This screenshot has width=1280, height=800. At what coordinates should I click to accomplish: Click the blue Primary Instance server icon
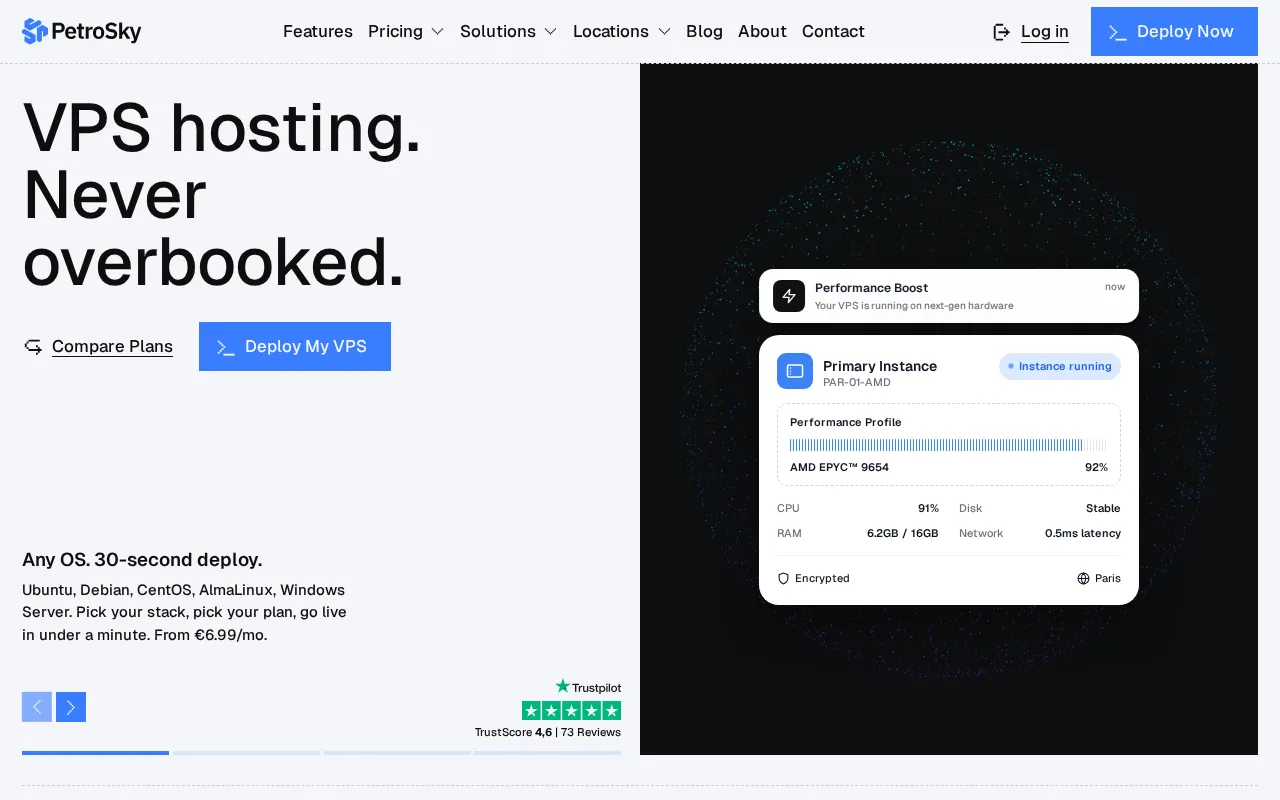(x=795, y=371)
